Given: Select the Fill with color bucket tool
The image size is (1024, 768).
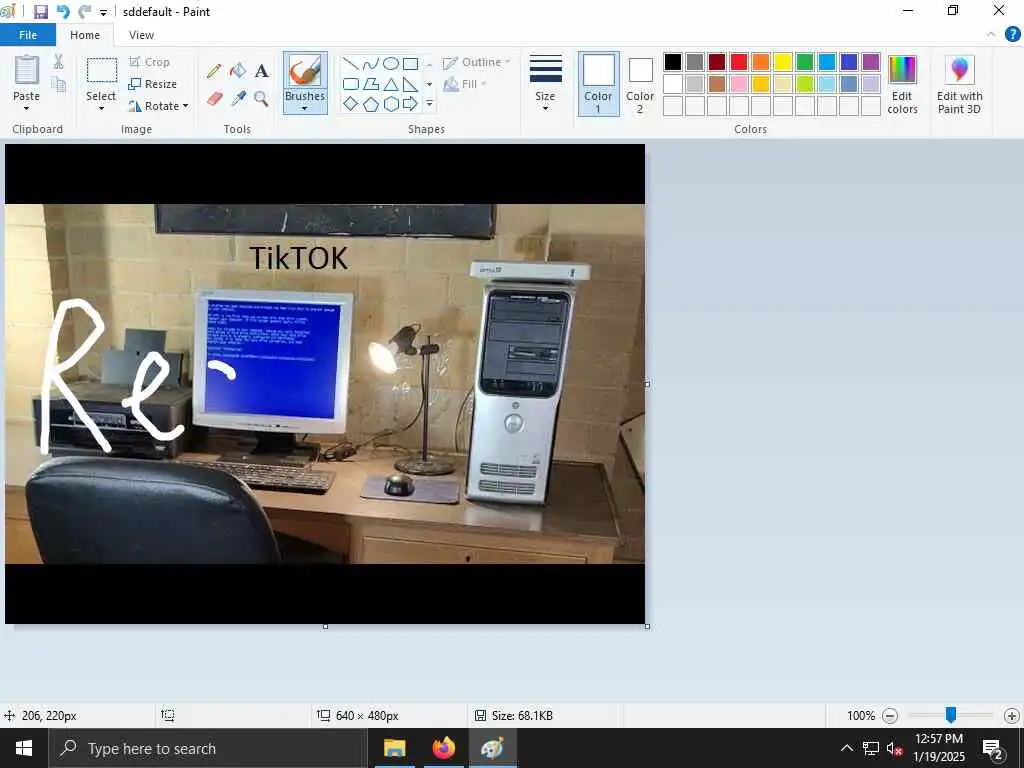Looking at the screenshot, I should click(238, 71).
